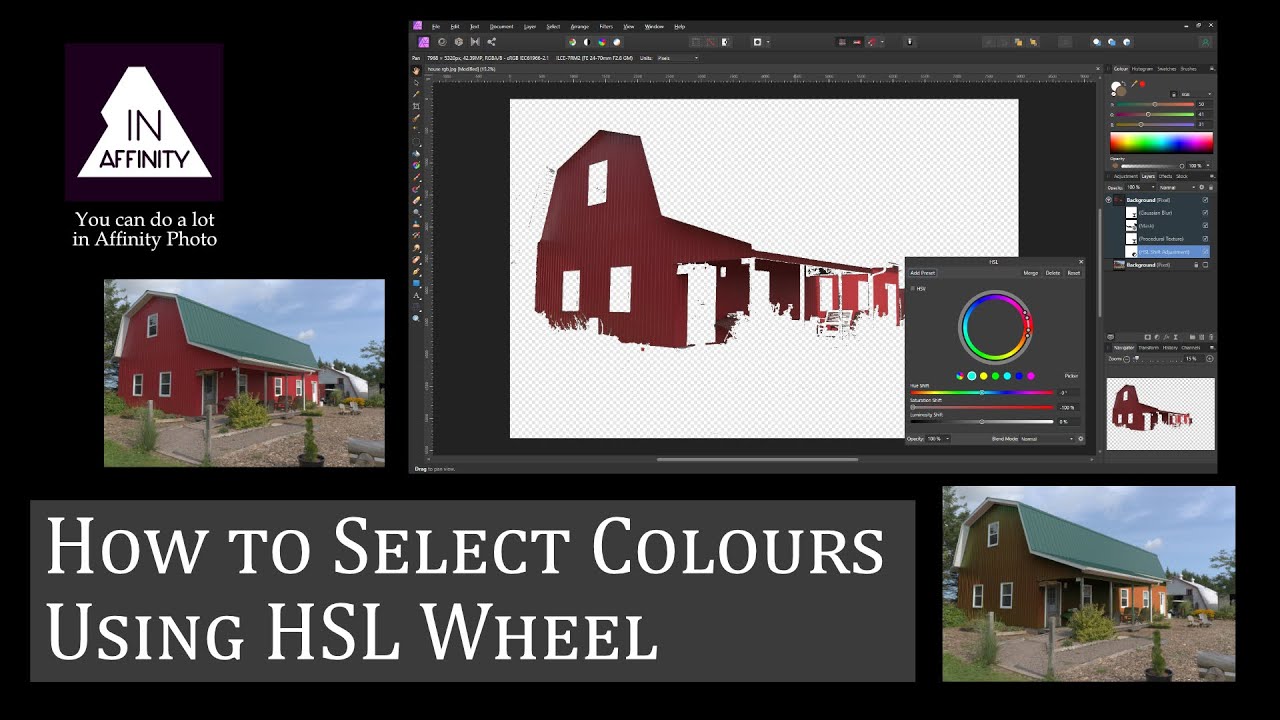Screen dimensions: 1280x720
Task: Open the Filters menu
Action: point(606,26)
